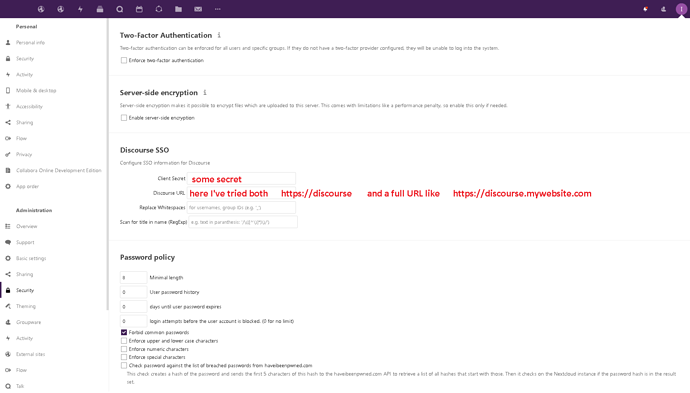Image resolution: width=690 pixels, height=393 pixels.
Task: Show info for Server-side encryption heading
Action: pyautogui.click(x=205, y=92)
